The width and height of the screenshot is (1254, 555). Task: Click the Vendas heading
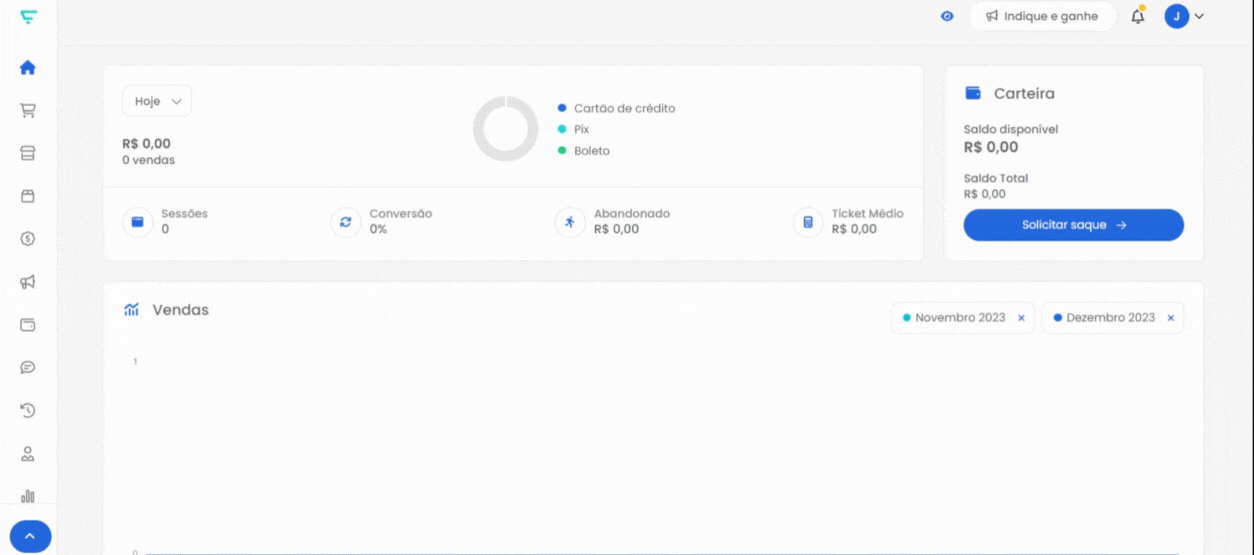[x=181, y=310]
